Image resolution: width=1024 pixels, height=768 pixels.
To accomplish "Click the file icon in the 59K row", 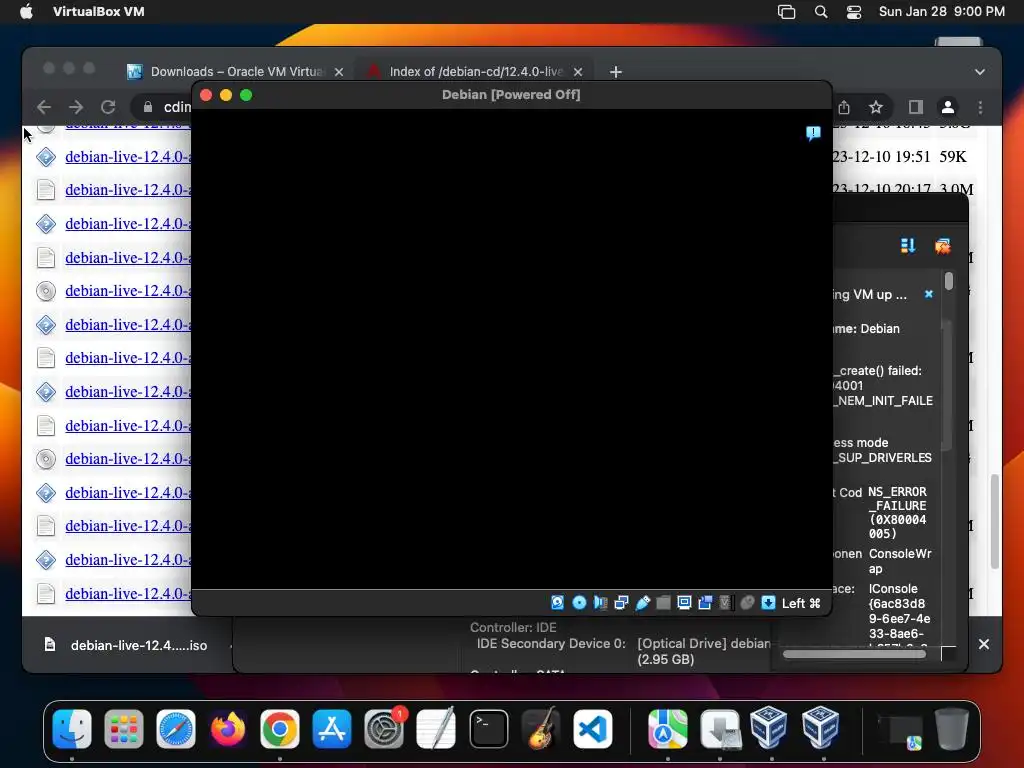I will (x=46, y=157).
